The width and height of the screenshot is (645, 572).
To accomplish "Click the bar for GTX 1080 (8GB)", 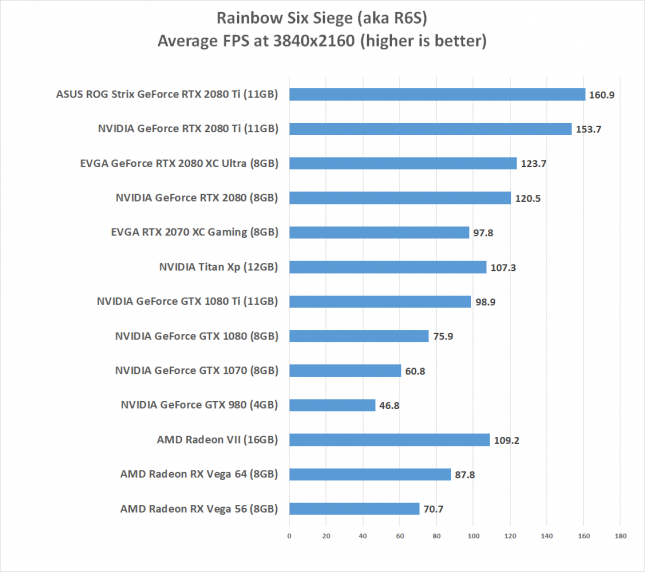I will coord(359,336).
